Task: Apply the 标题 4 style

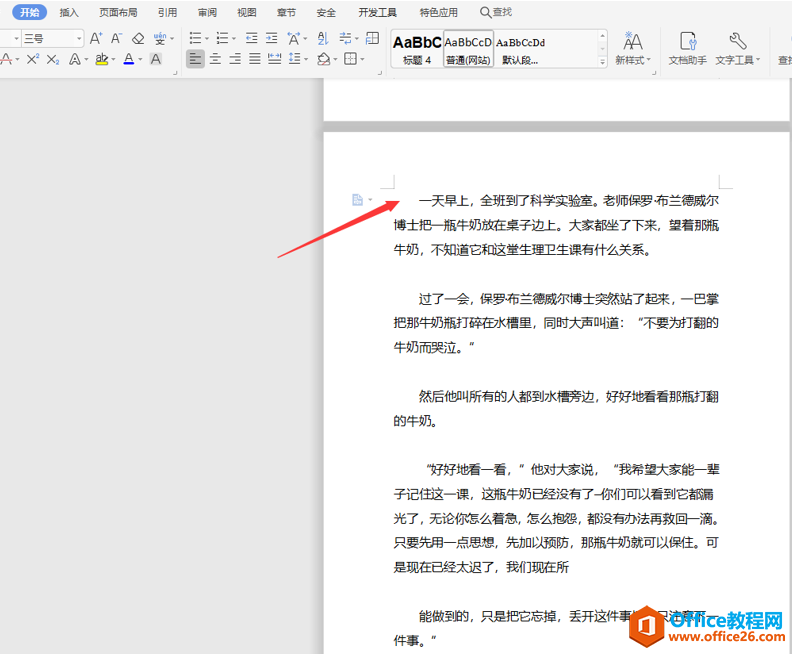Action: tap(417, 49)
